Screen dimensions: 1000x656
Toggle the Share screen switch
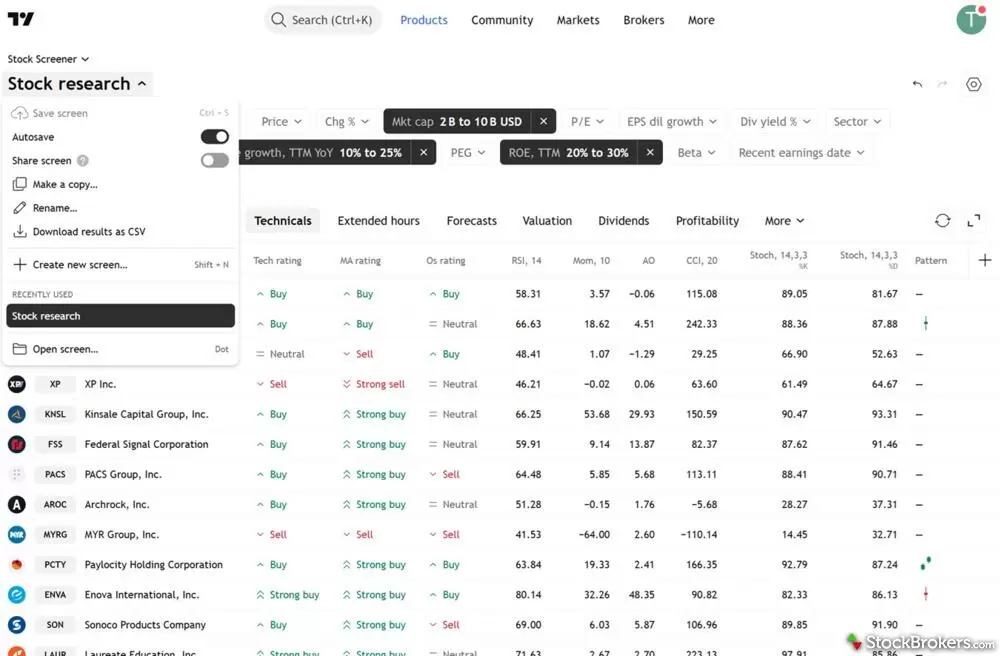[x=215, y=160]
